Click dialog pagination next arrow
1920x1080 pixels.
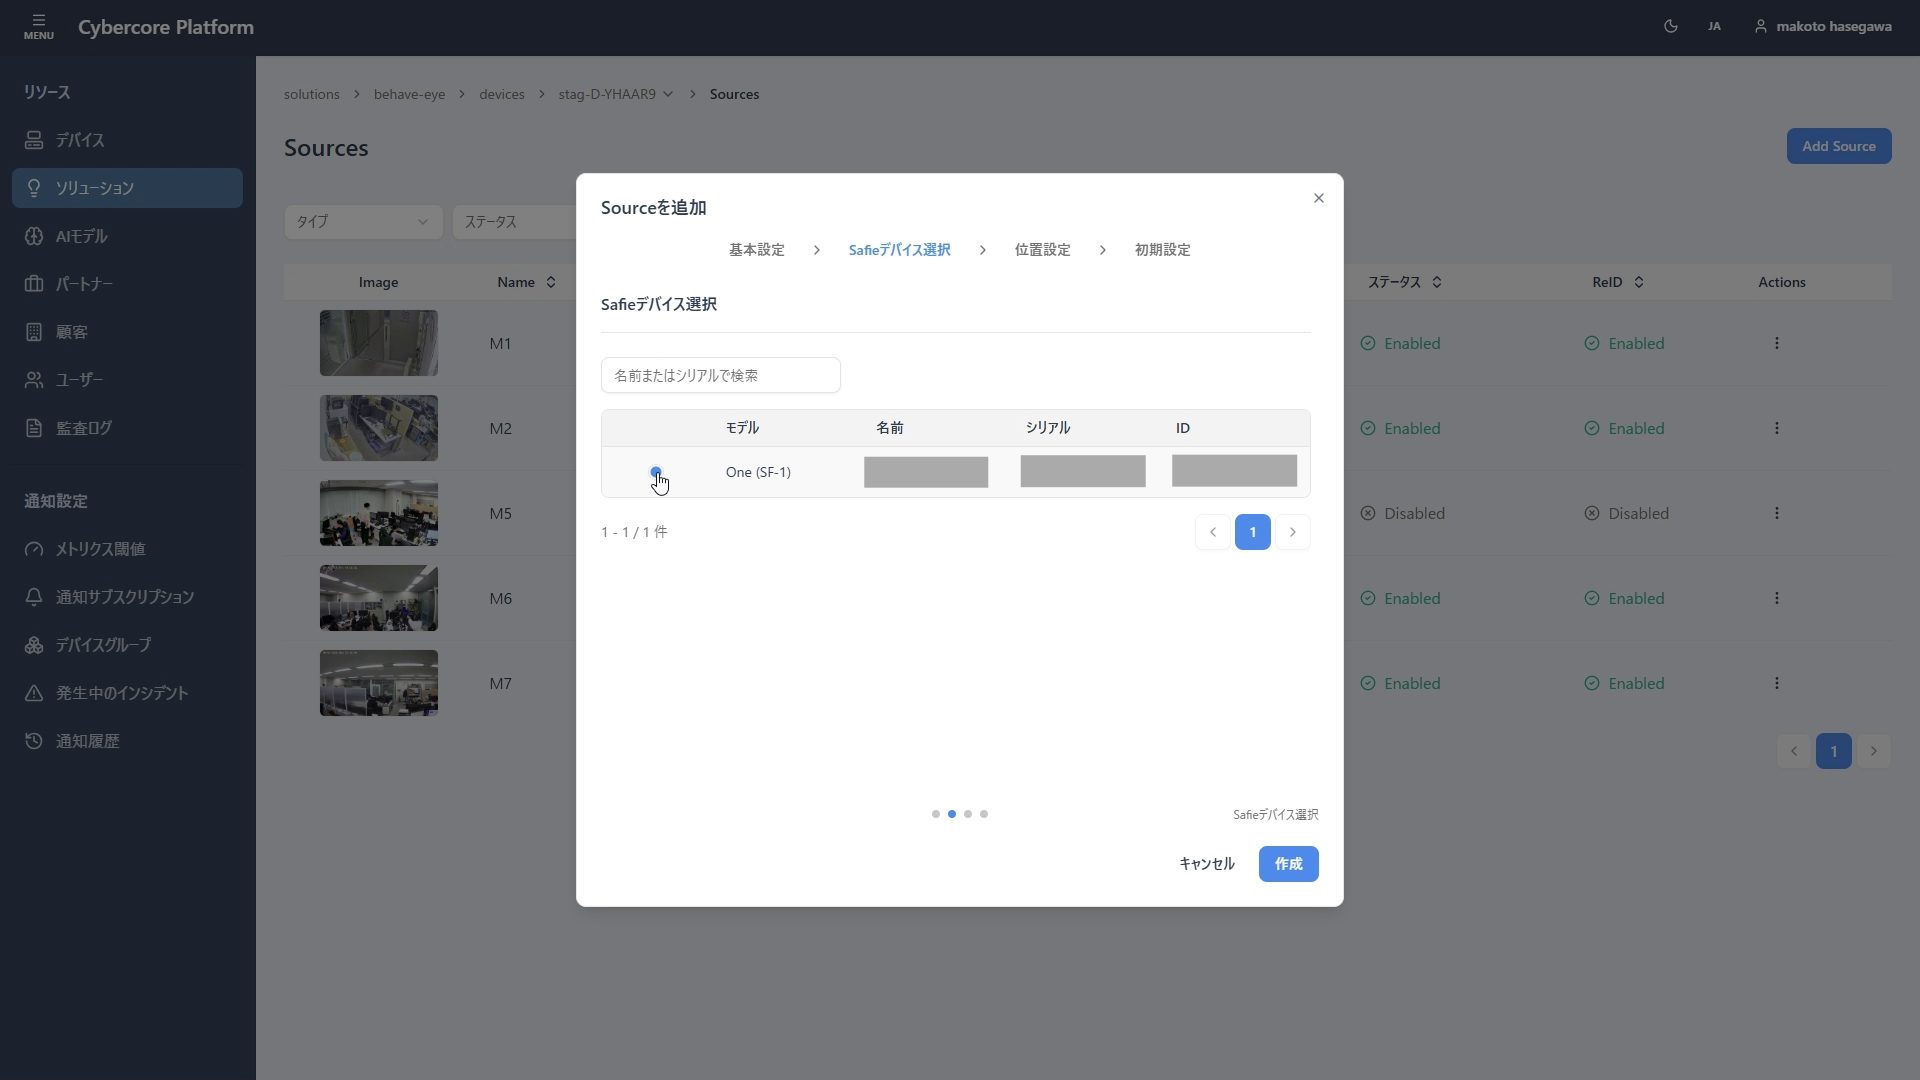click(1292, 532)
